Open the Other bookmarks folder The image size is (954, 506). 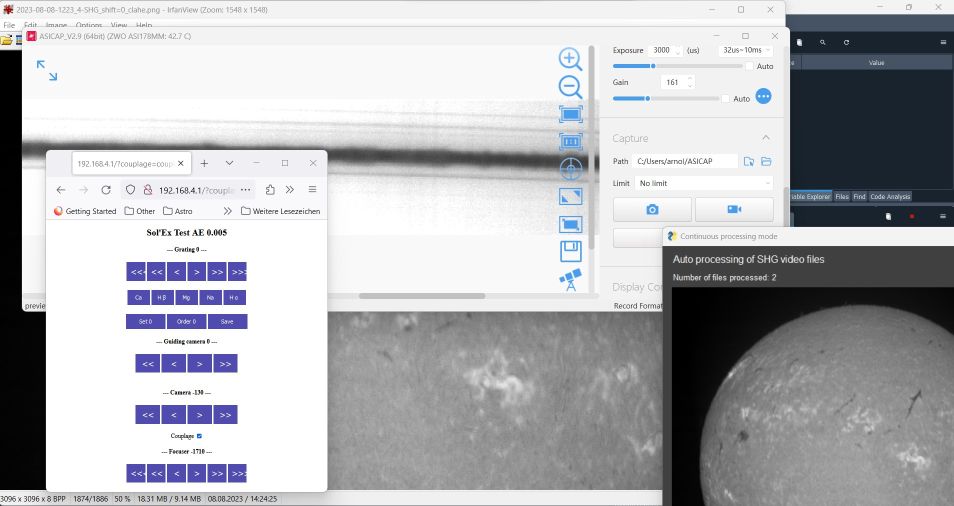tap(139, 211)
